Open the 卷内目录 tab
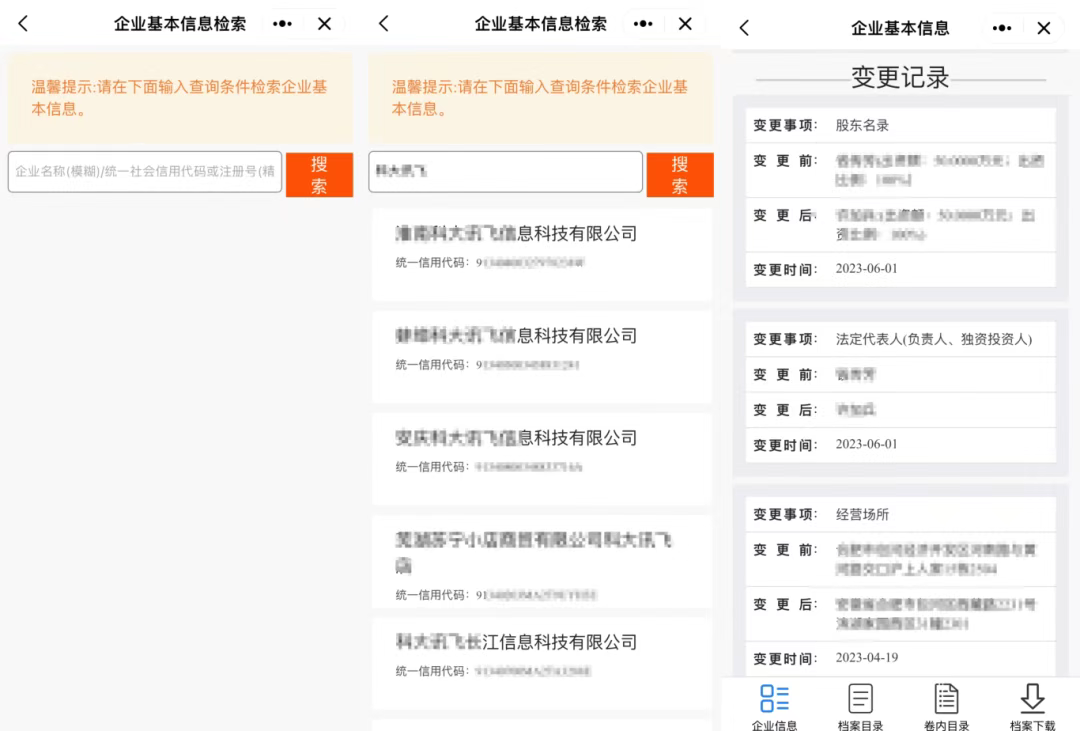 pyautogui.click(x=946, y=707)
